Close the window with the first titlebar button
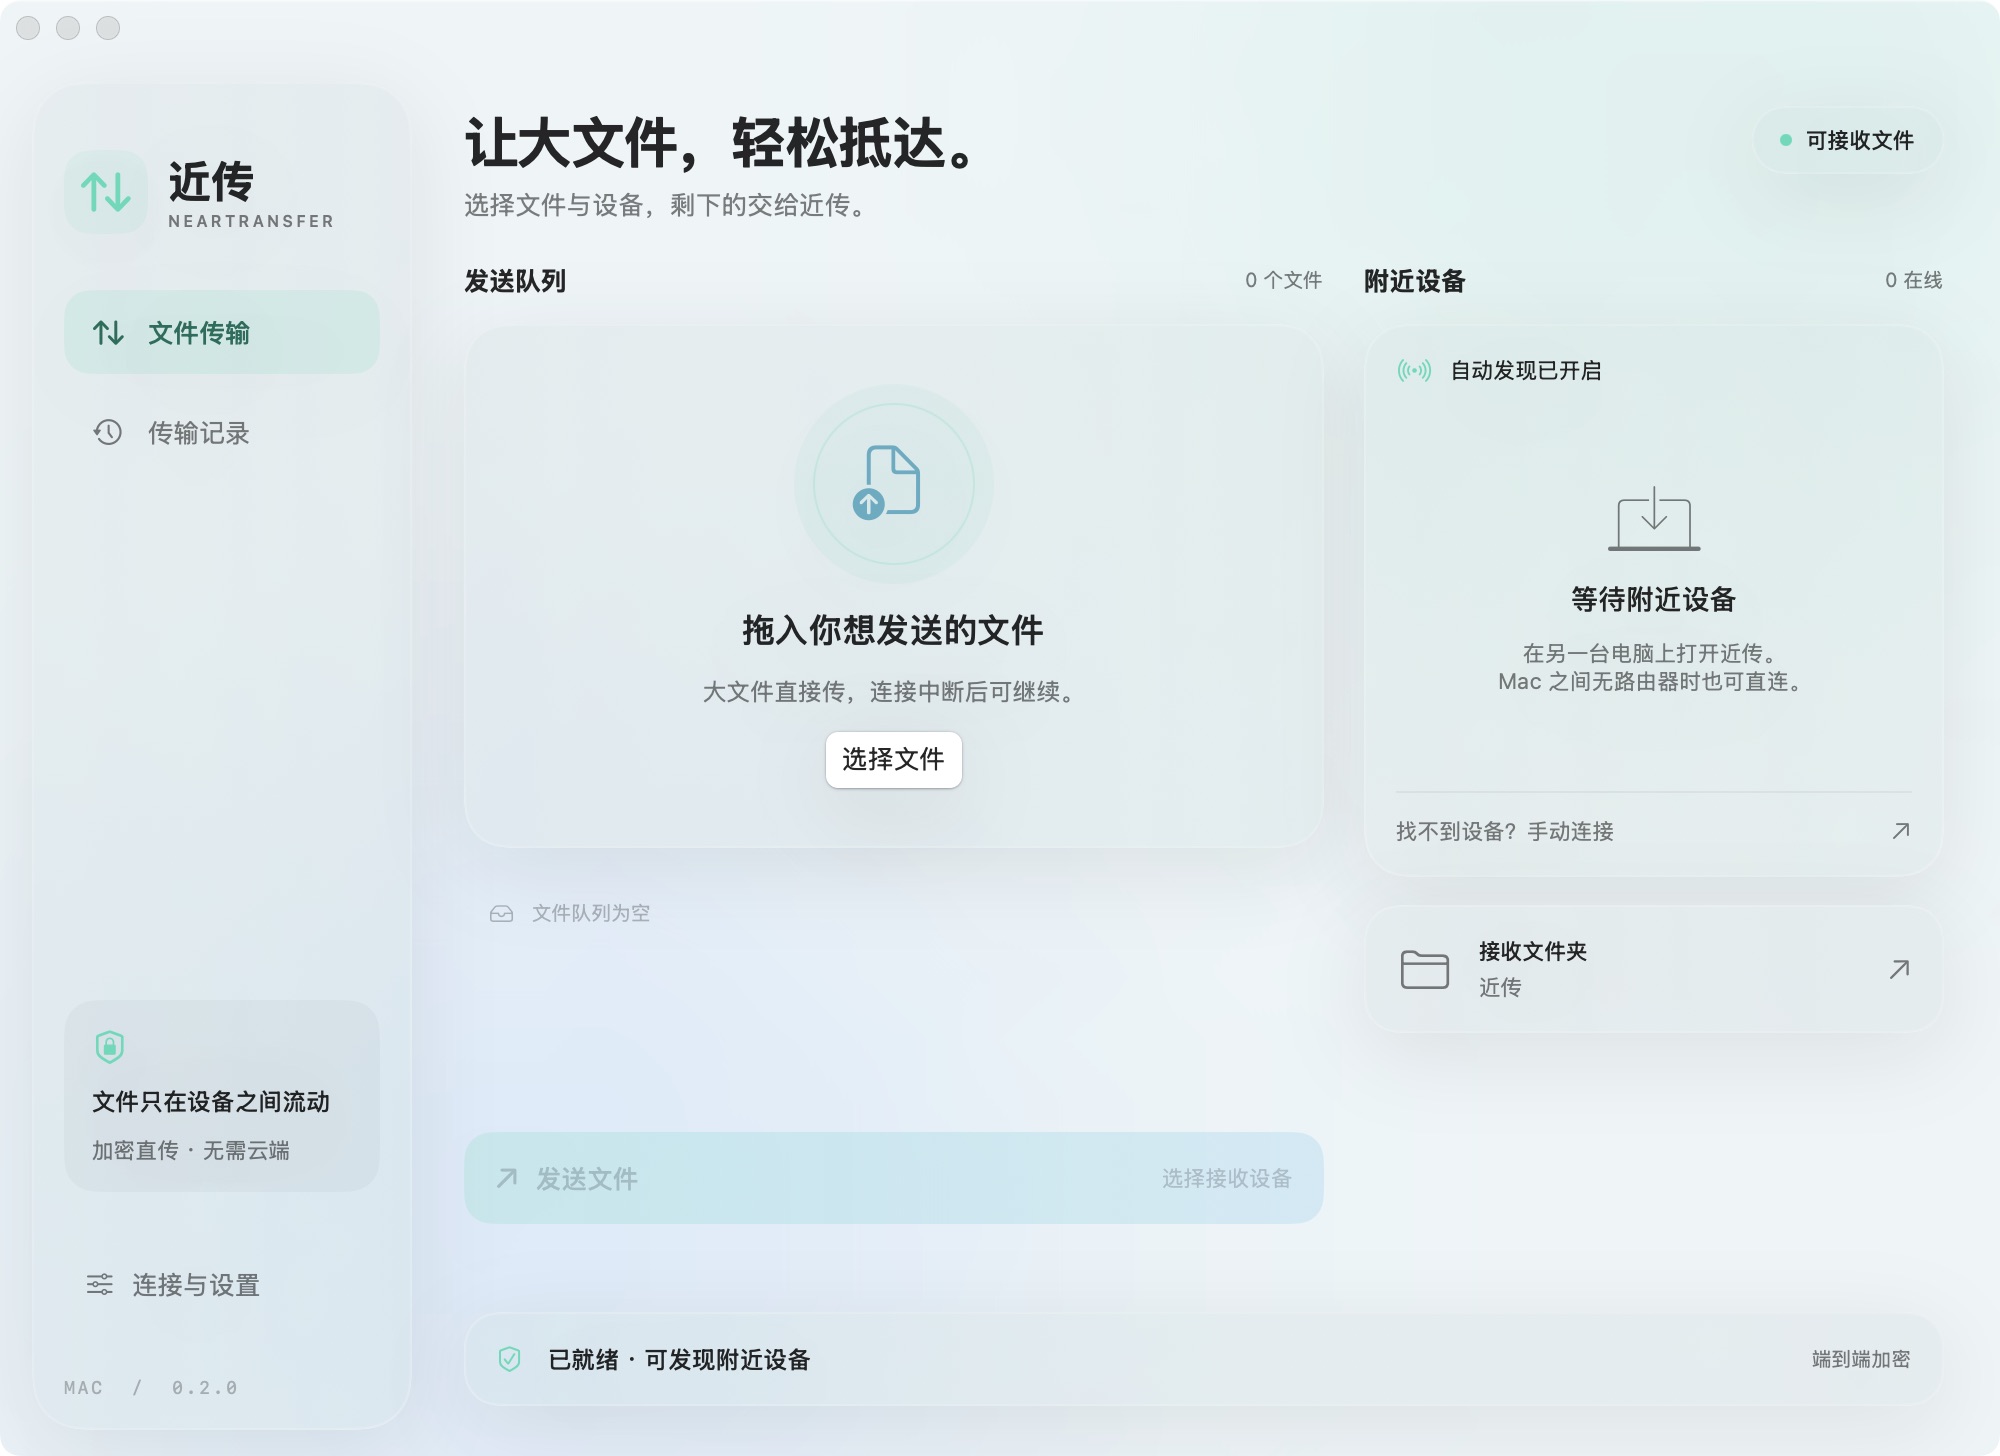The image size is (2000, 1456). point(28,28)
